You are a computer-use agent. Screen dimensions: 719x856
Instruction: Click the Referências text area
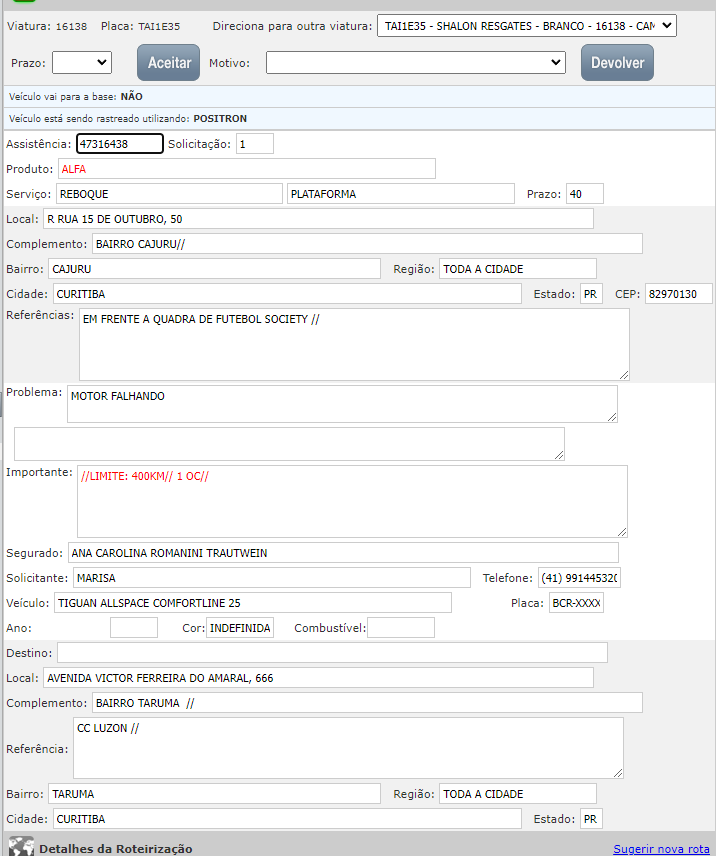click(x=354, y=344)
